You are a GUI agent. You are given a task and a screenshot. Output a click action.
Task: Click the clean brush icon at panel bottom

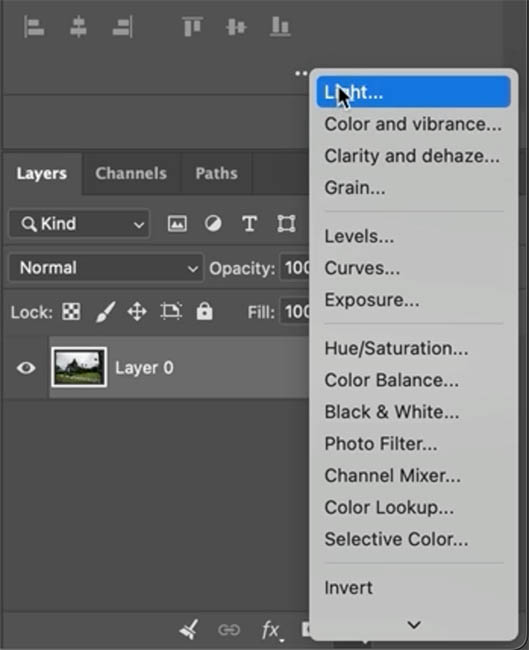(189, 630)
